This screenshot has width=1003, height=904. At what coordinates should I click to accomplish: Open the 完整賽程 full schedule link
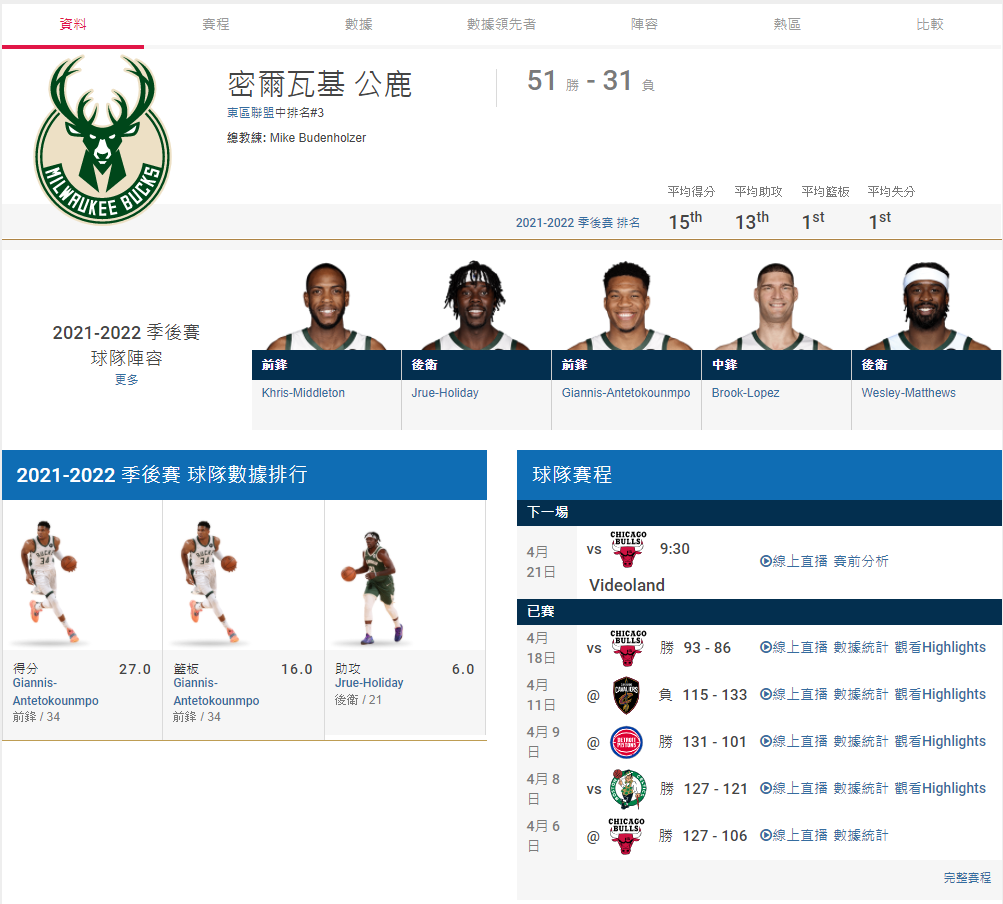tap(967, 878)
